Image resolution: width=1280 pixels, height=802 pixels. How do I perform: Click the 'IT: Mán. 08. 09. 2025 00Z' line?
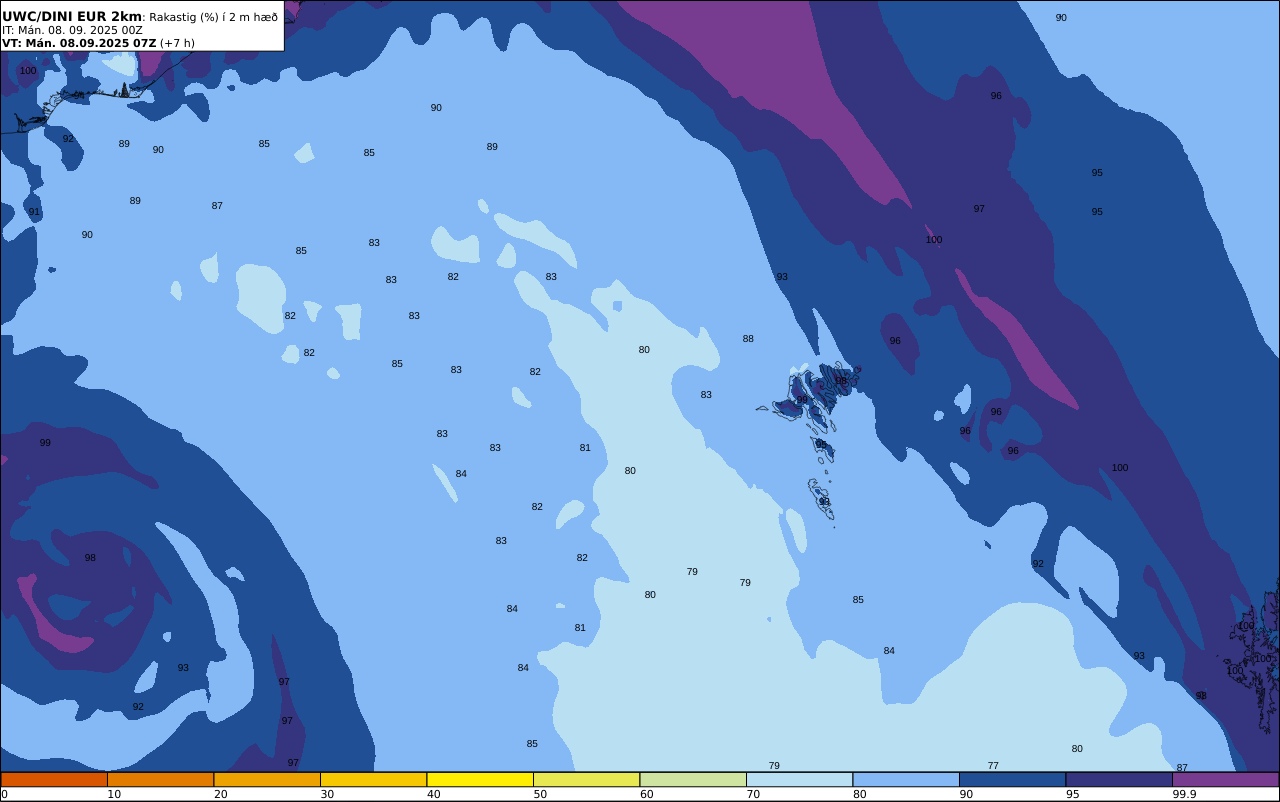point(72,30)
